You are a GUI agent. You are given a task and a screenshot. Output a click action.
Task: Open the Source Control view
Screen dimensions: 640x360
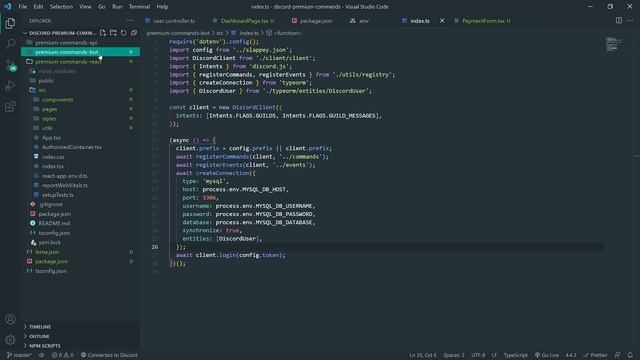coord(10,65)
